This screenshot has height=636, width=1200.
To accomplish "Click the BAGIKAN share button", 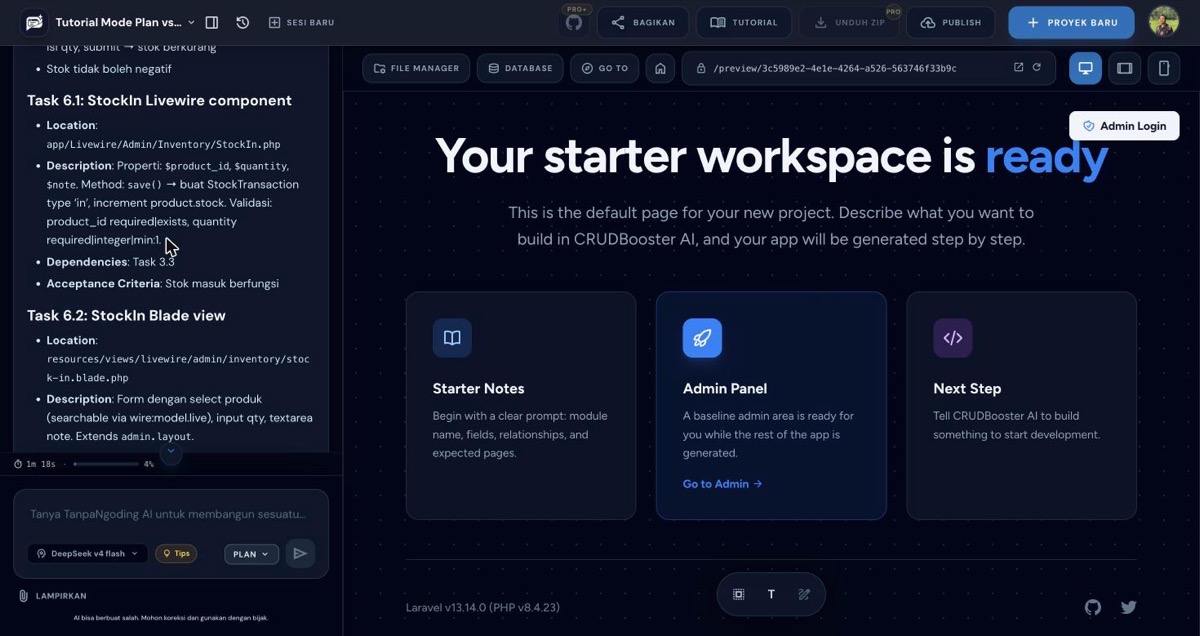I will [643, 22].
